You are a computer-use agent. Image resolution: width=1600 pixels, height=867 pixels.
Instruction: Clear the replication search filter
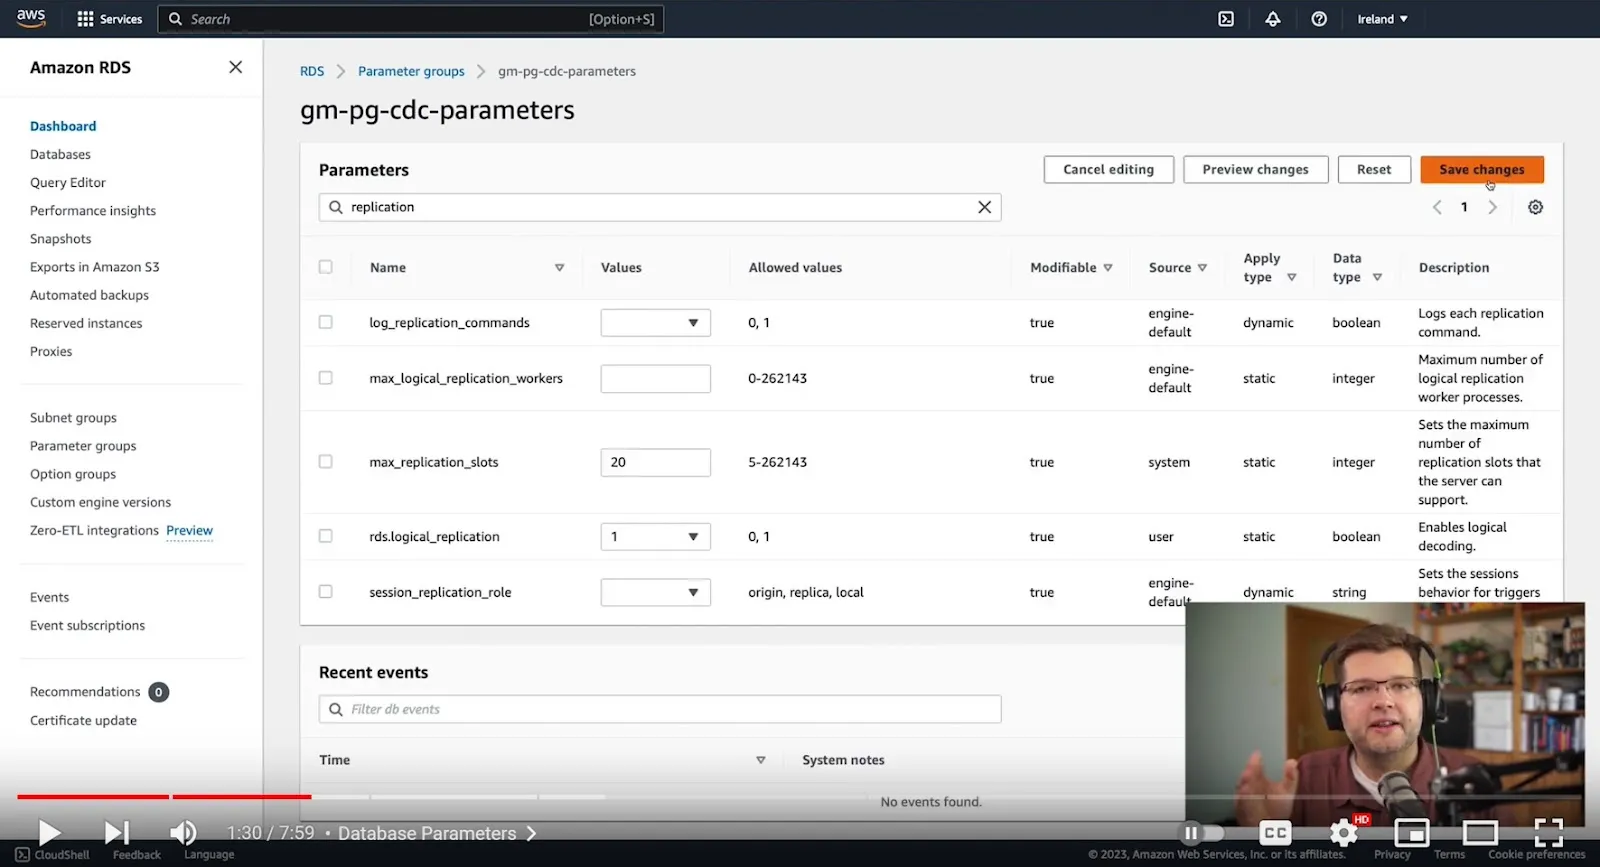pyautogui.click(x=984, y=207)
